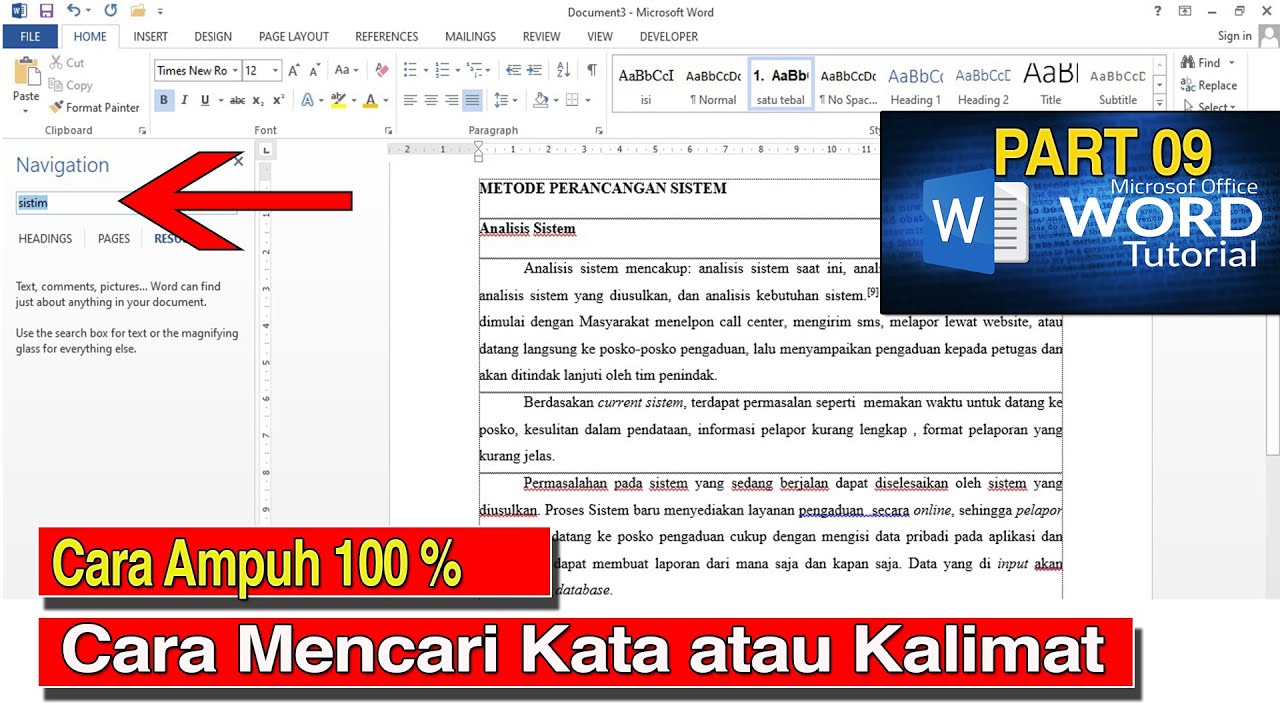Apply the Normal style
The height and width of the screenshot is (720, 1280).
point(713,85)
